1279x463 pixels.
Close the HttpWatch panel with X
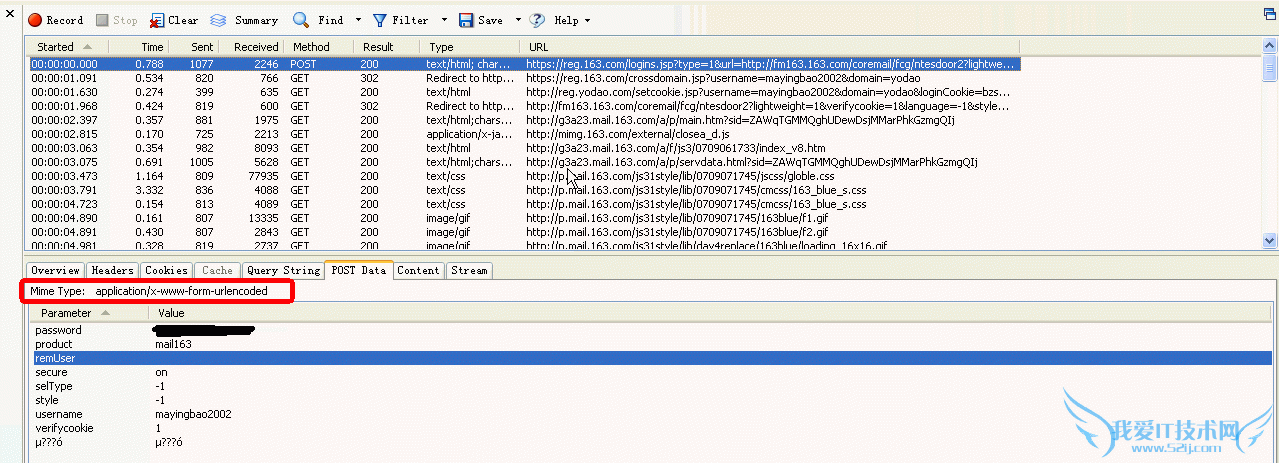coord(10,14)
